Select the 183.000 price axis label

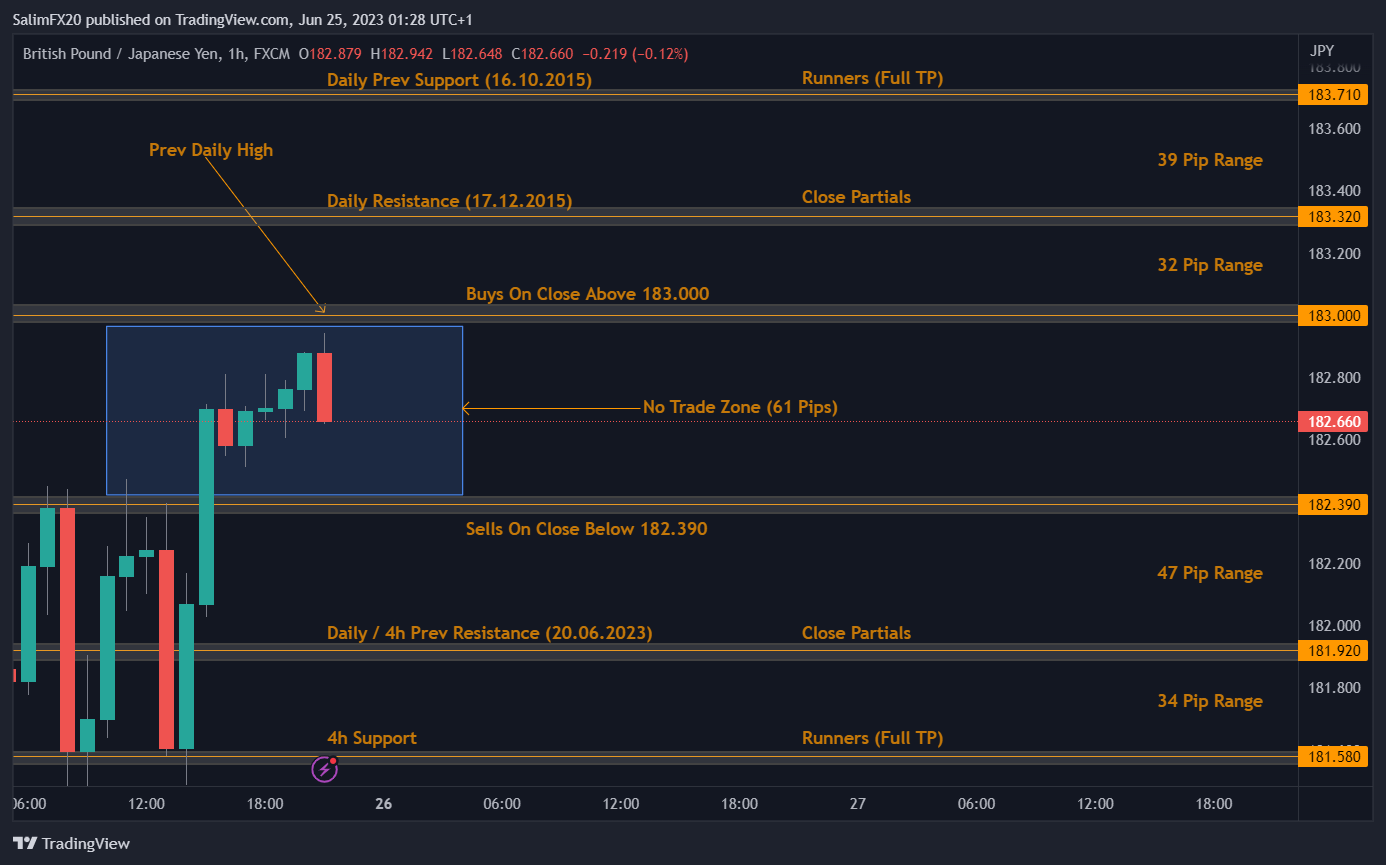[1331, 316]
